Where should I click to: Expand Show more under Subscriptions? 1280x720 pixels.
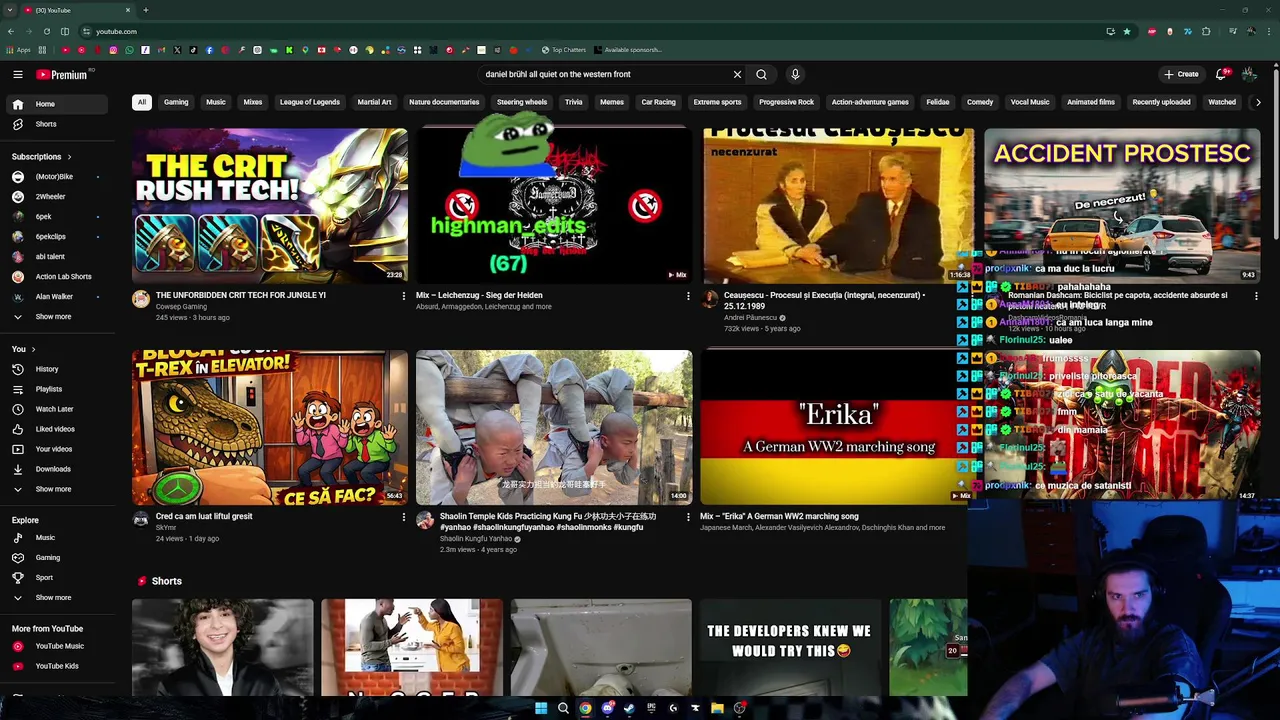[58, 317]
